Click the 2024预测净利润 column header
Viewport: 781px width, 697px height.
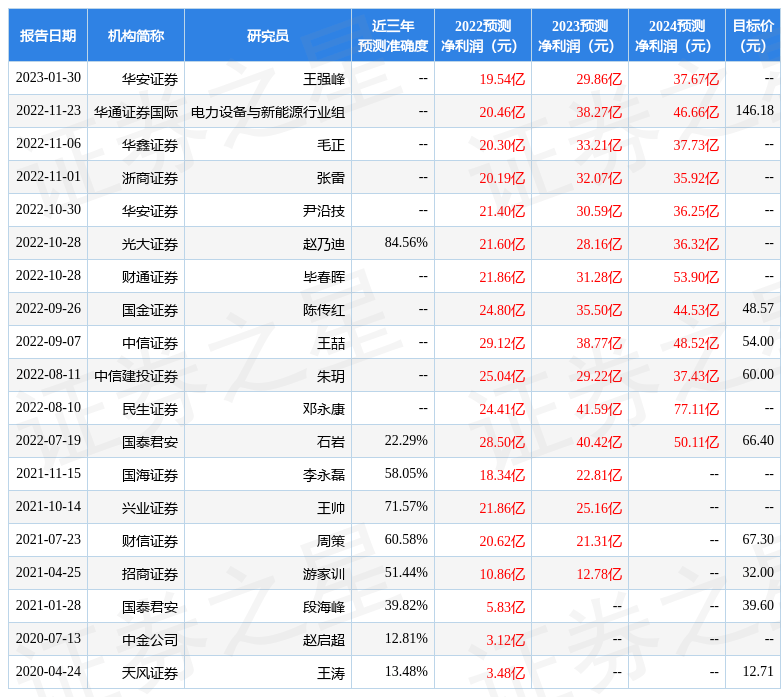click(676, 36)
